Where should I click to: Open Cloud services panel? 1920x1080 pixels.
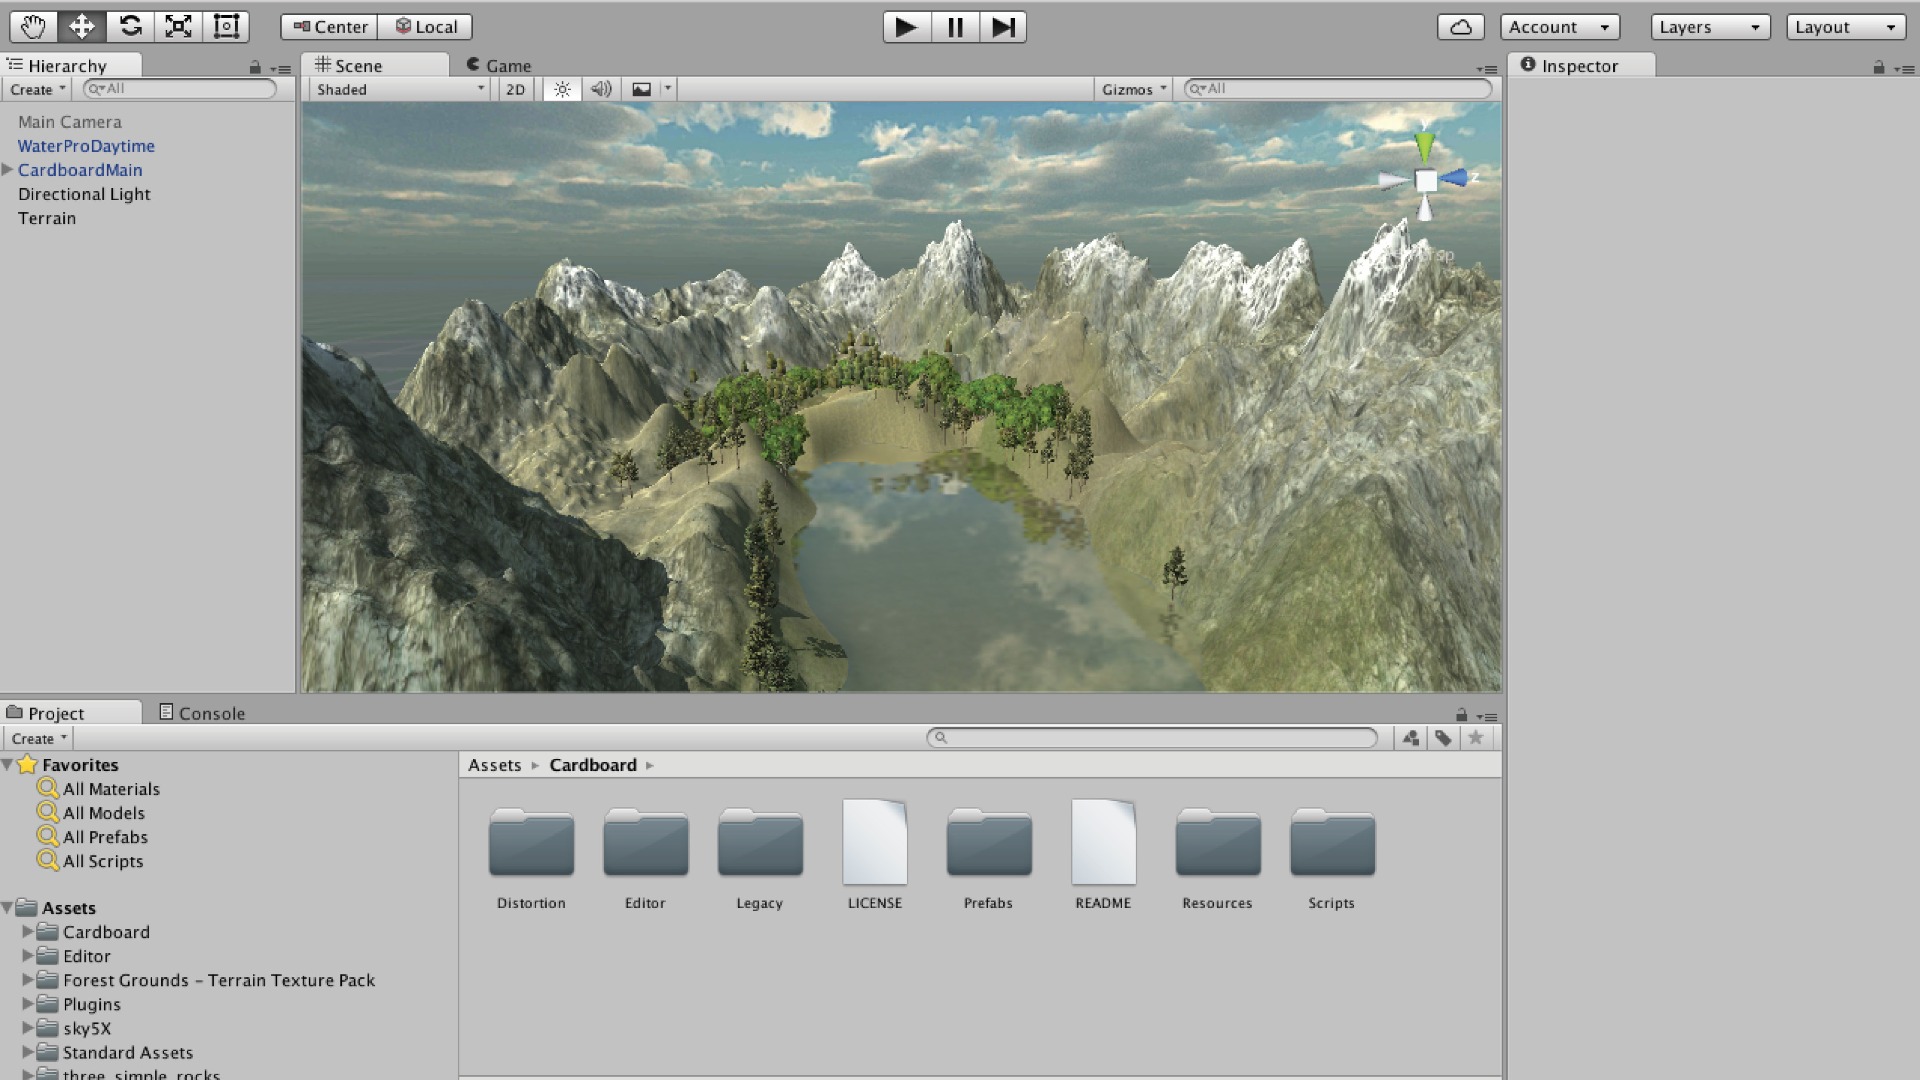click(x=1461, y=27)
